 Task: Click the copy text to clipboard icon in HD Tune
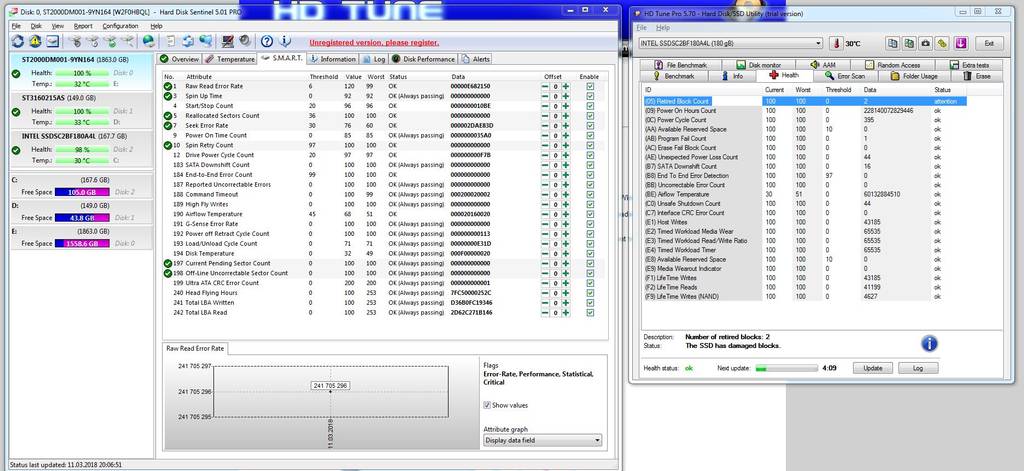pyautogui.click(x=892, y=43)
